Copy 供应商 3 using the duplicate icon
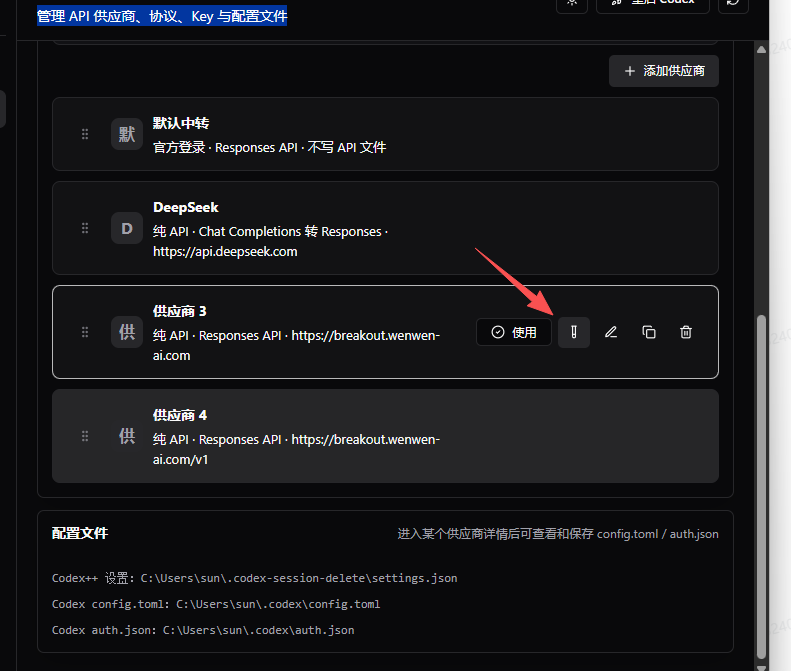Image resolution: width=791 pixels, height=671 pixels. 649,332
